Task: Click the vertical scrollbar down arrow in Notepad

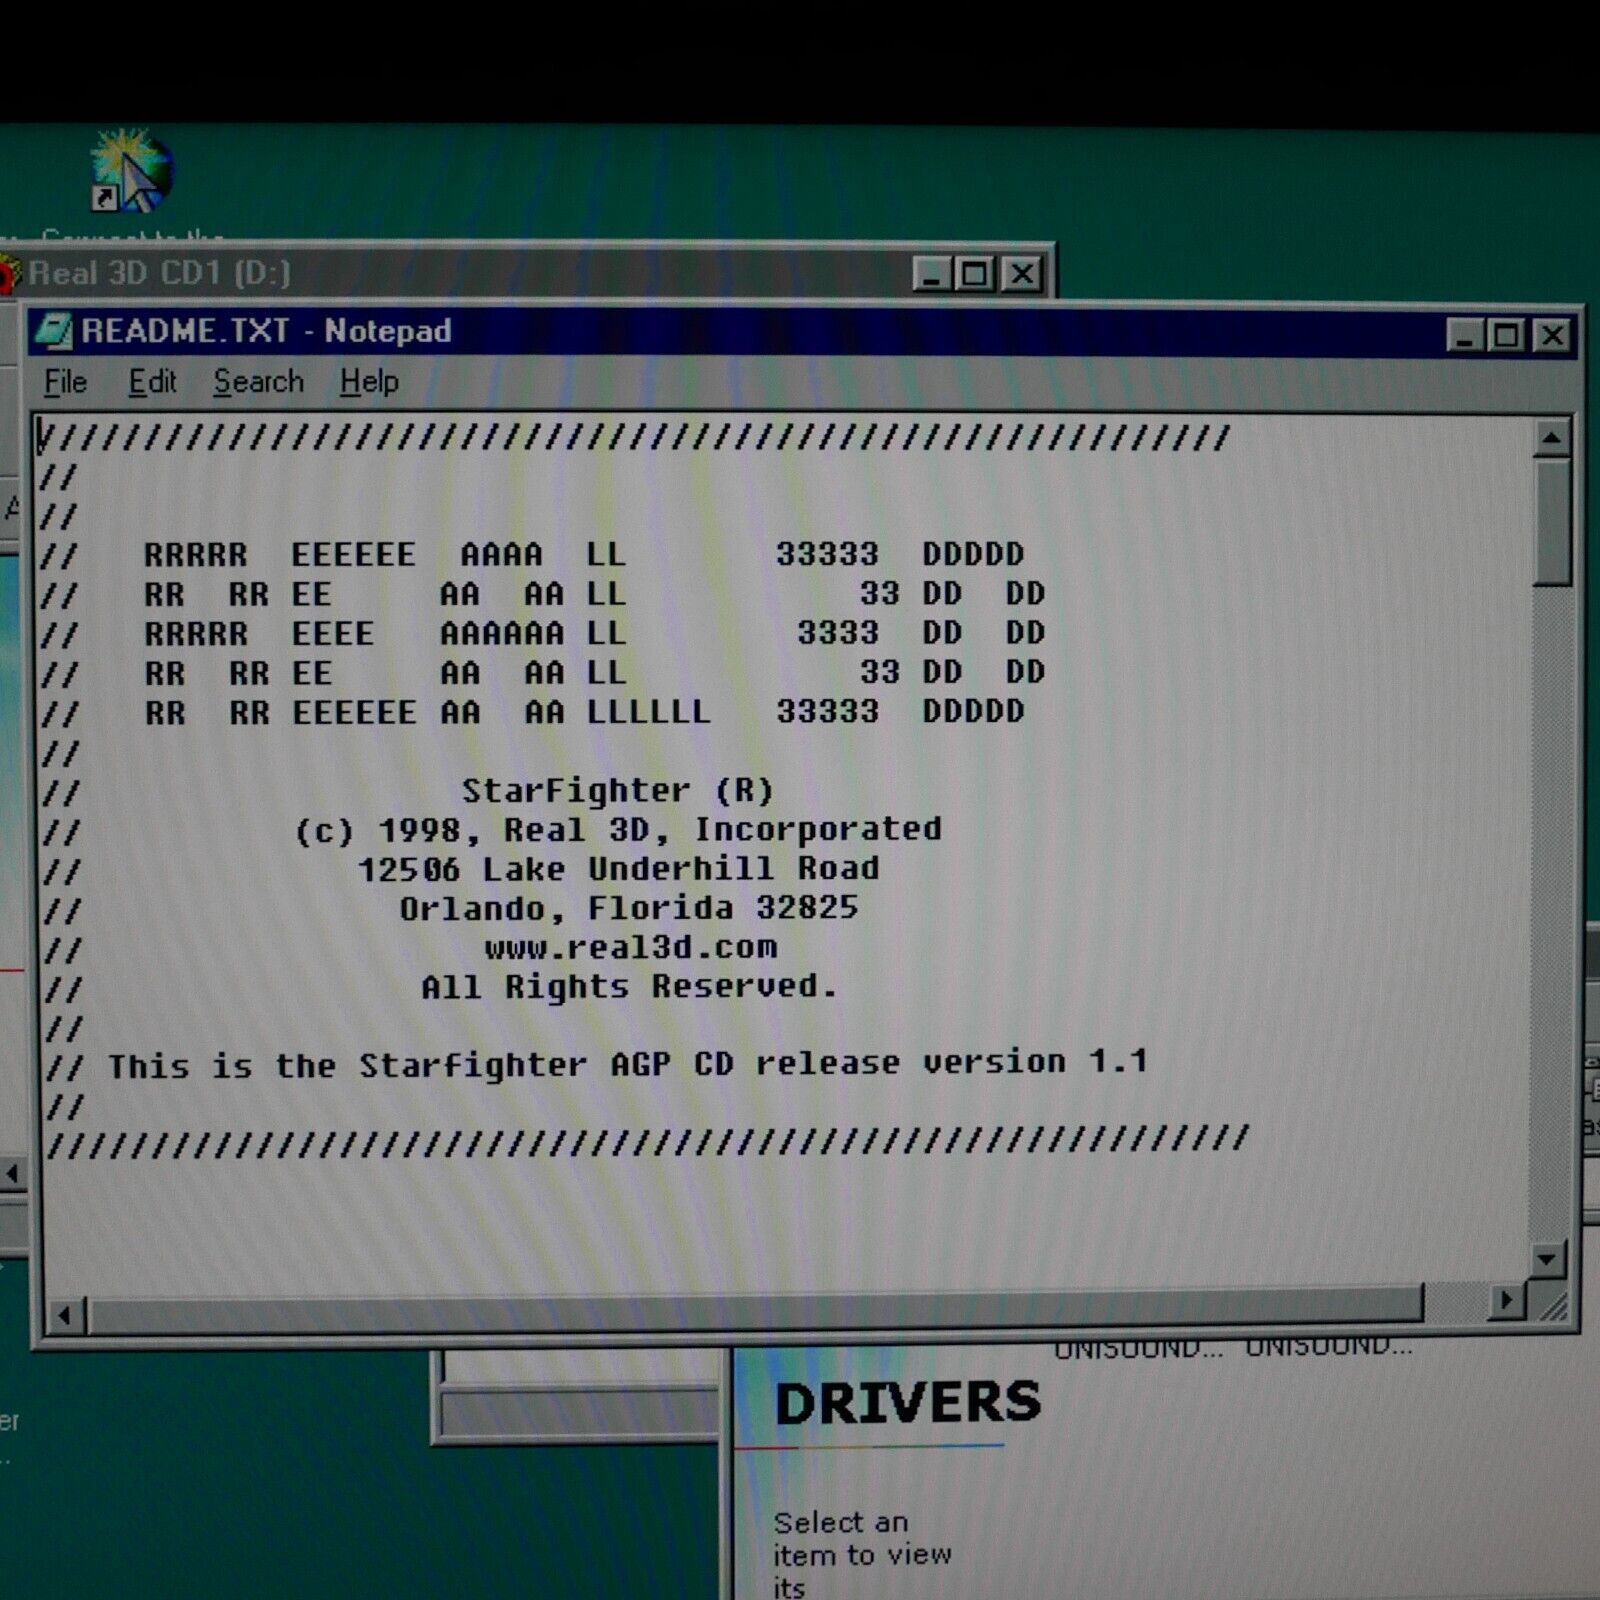Action: click(1547, 1259)
